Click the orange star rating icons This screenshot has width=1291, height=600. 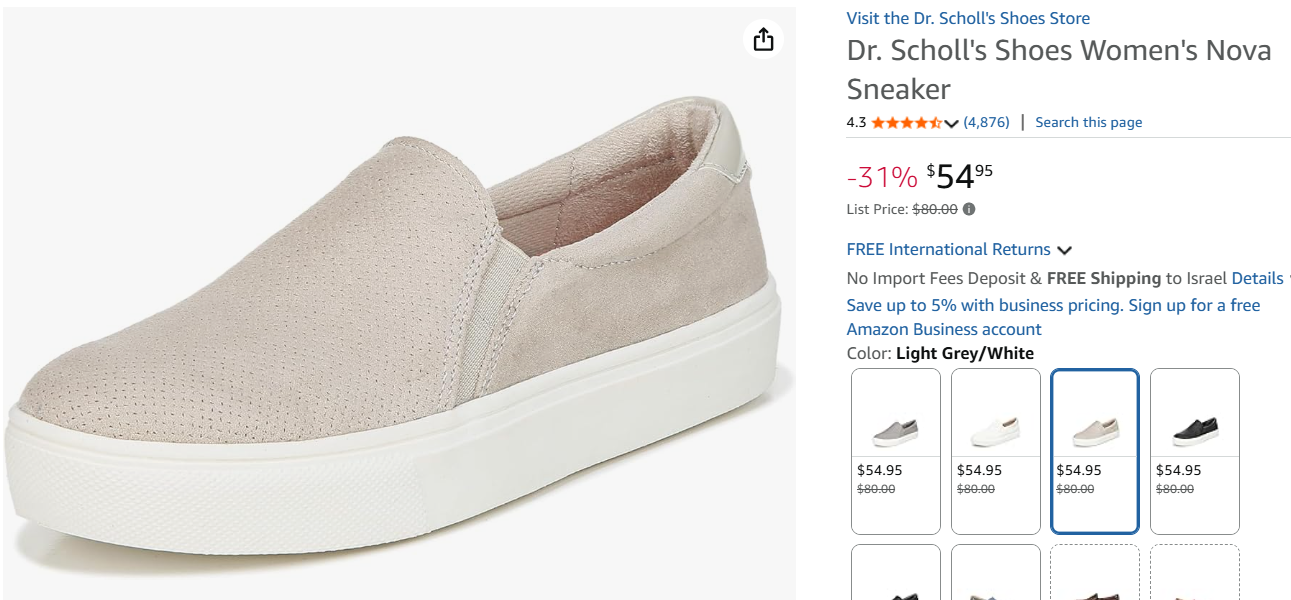tap(906, 123)
